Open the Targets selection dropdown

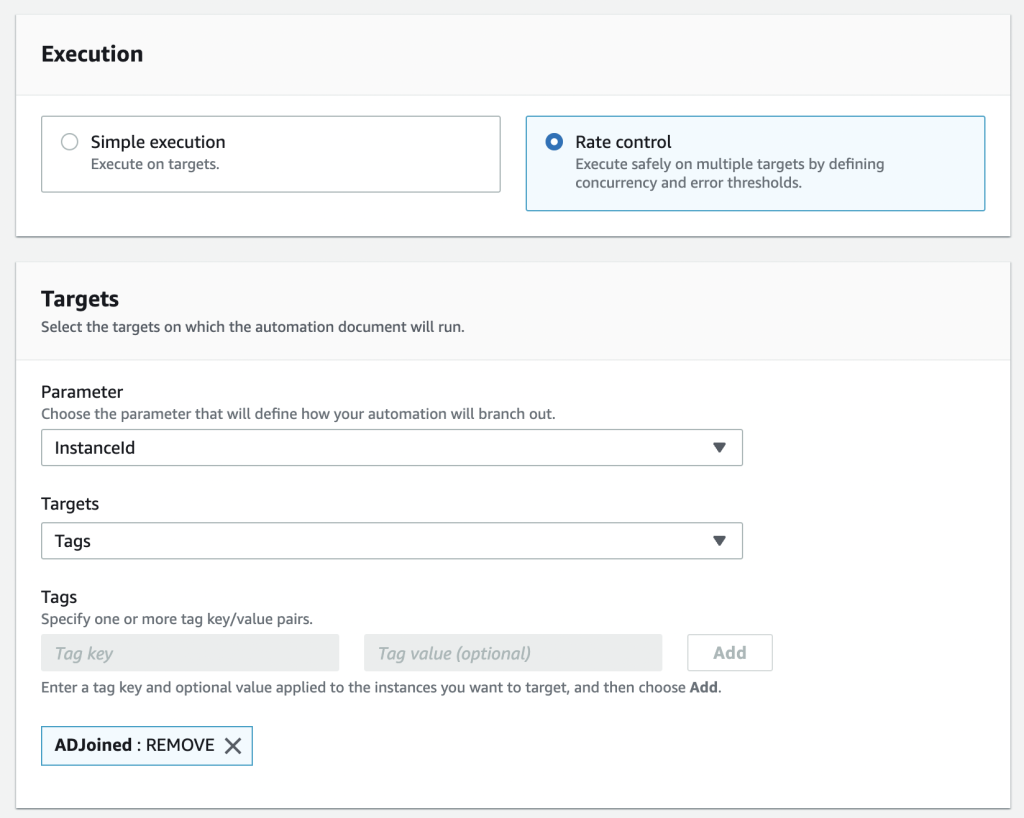pos(390,540)
